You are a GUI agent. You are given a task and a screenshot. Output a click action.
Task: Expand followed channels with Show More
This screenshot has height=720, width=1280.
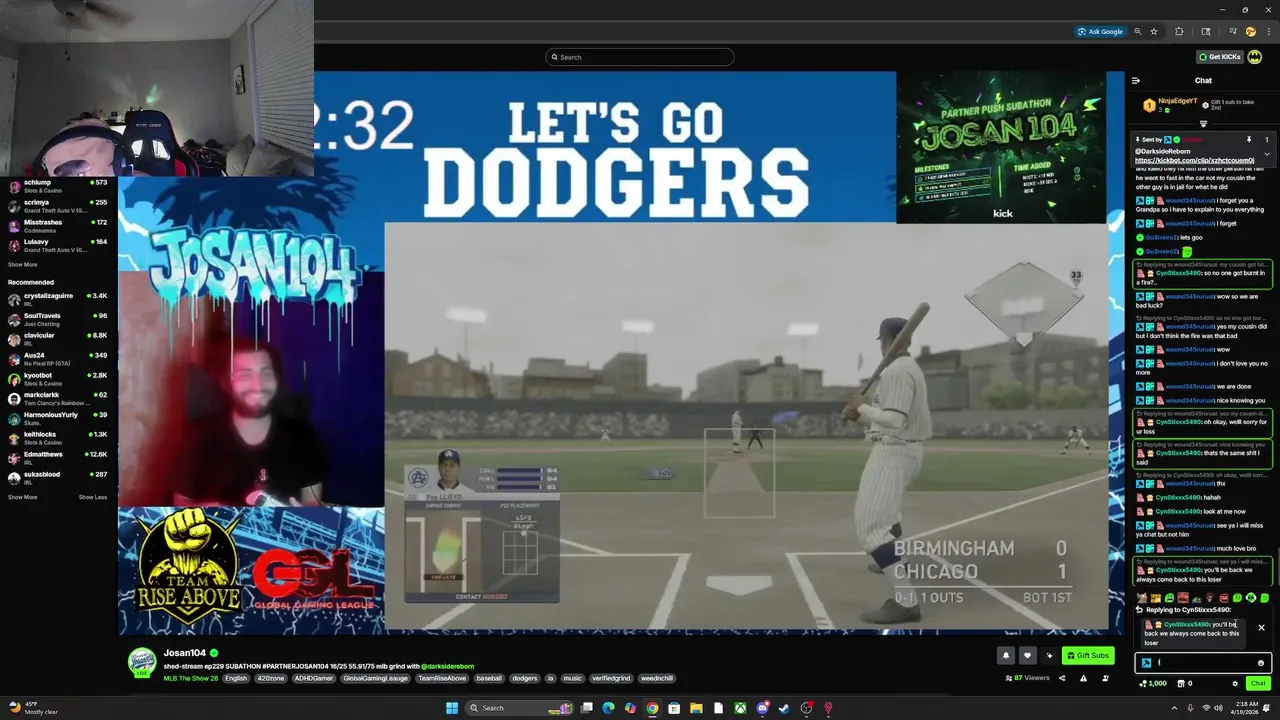click(22, 265)
